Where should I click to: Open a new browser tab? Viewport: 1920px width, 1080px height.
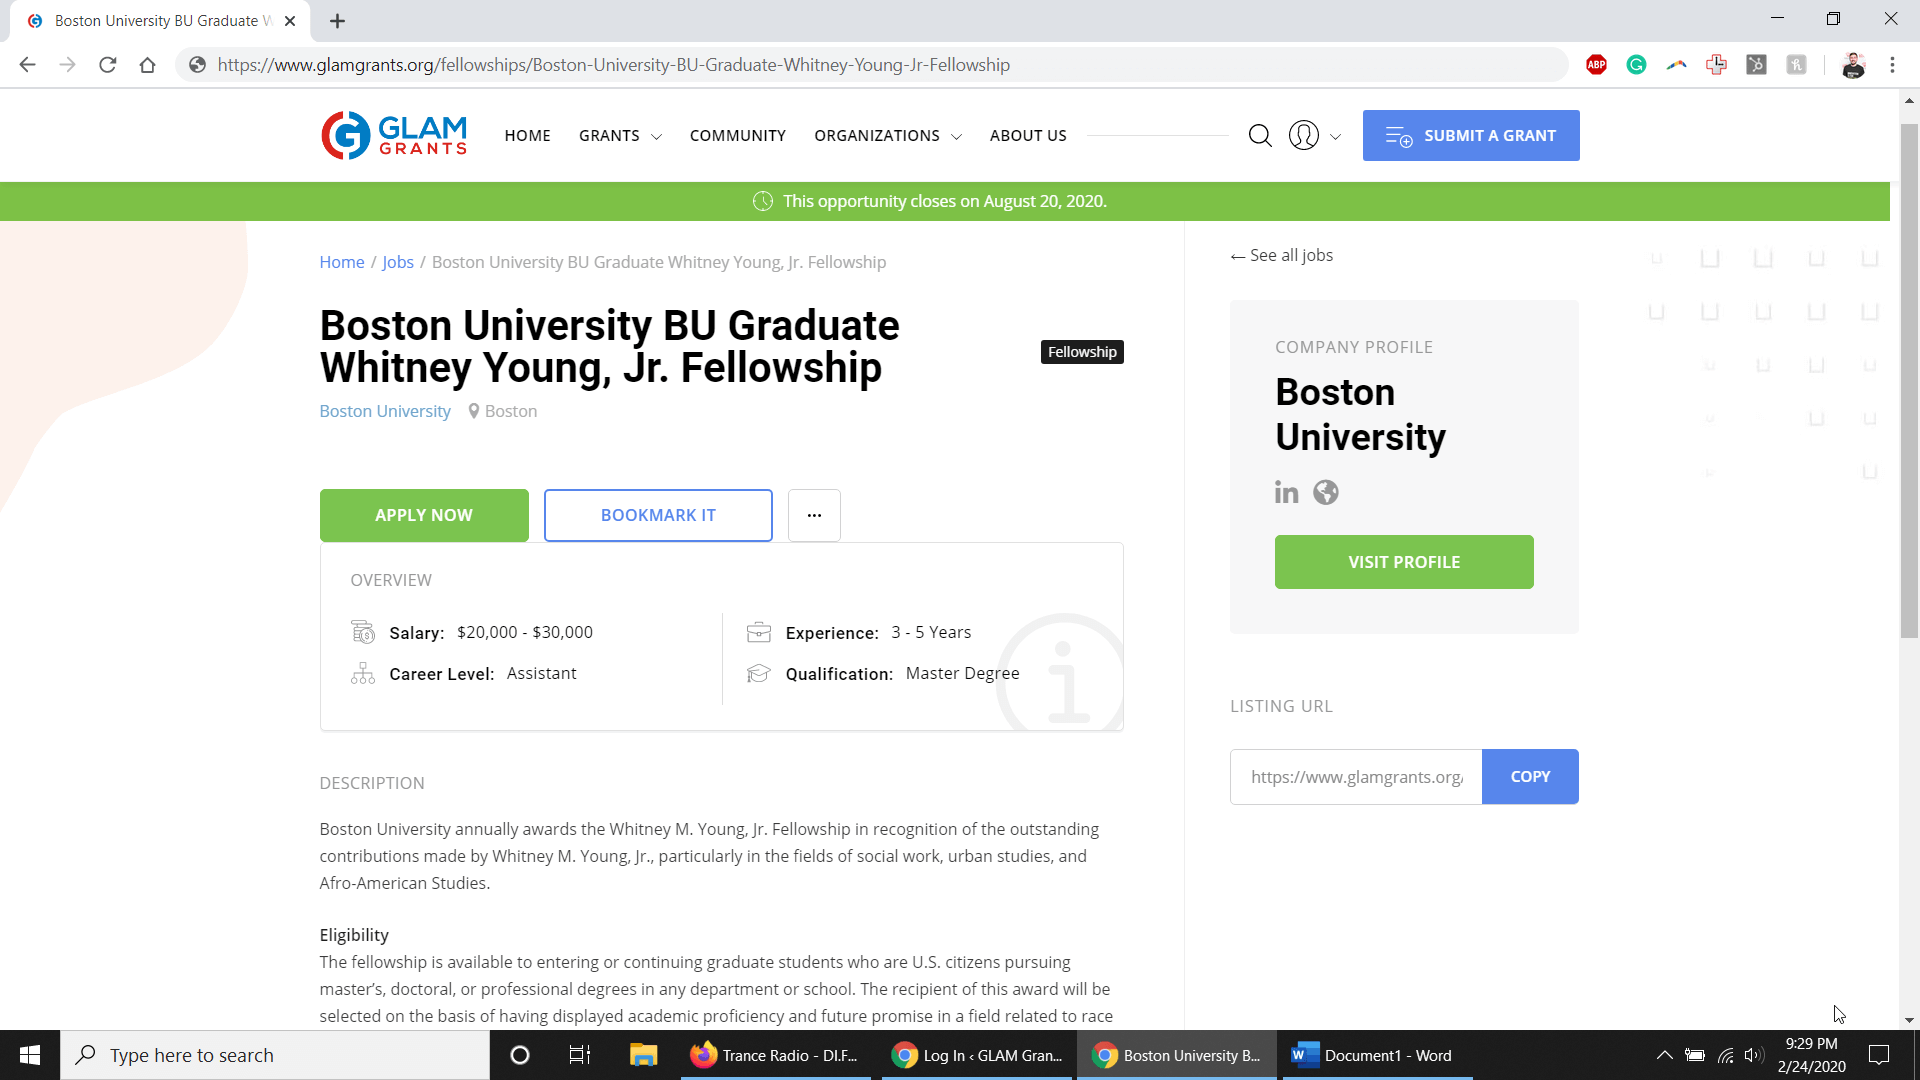click(x=338, y=21)
